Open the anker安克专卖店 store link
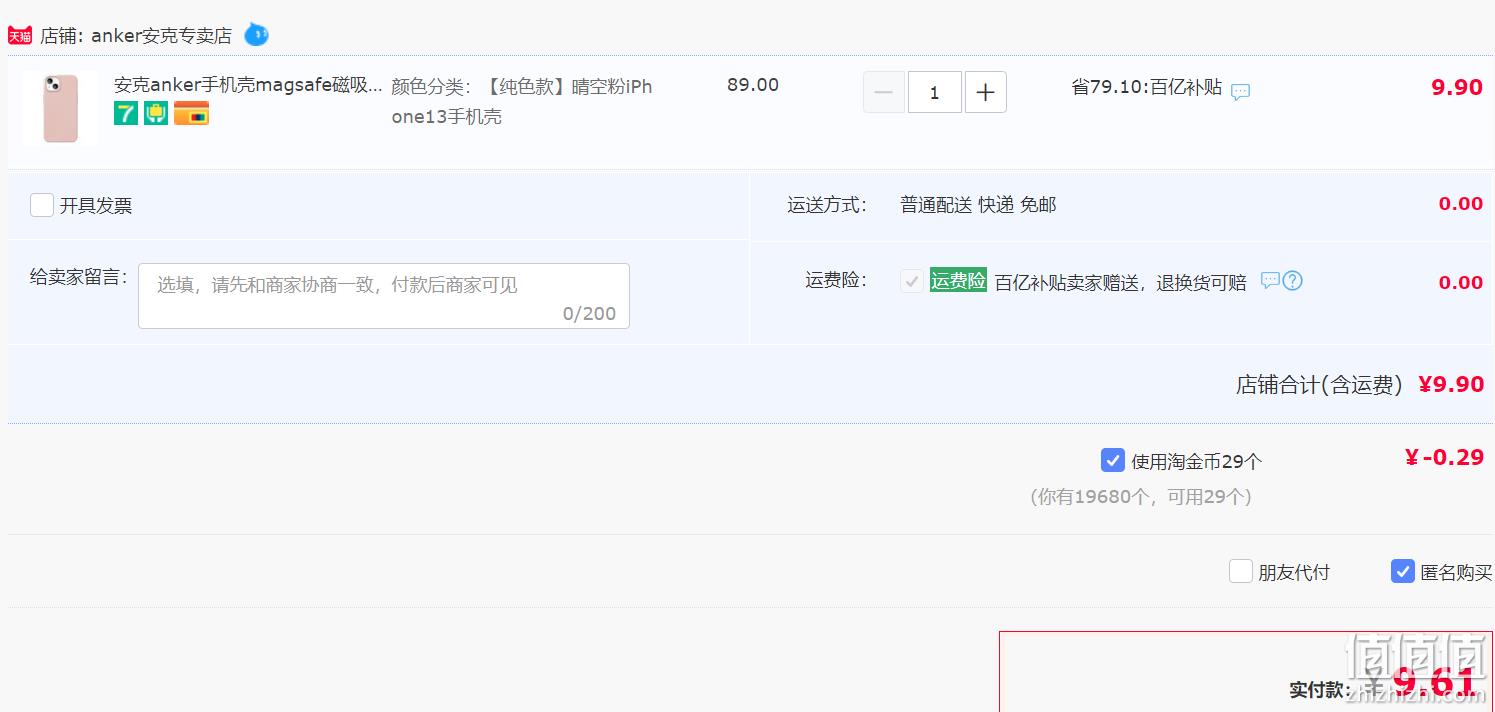1495x712 pixels. point(161,36)
